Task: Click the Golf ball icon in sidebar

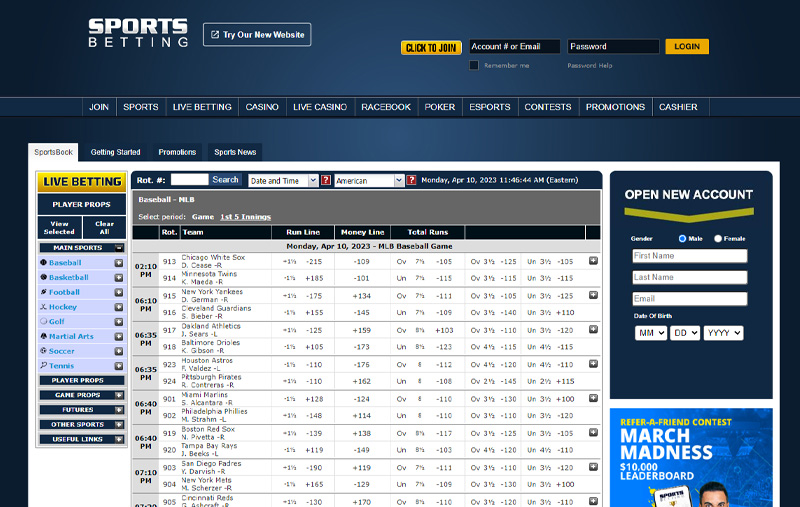Action: pyautogui.click(x=43, y=321)
